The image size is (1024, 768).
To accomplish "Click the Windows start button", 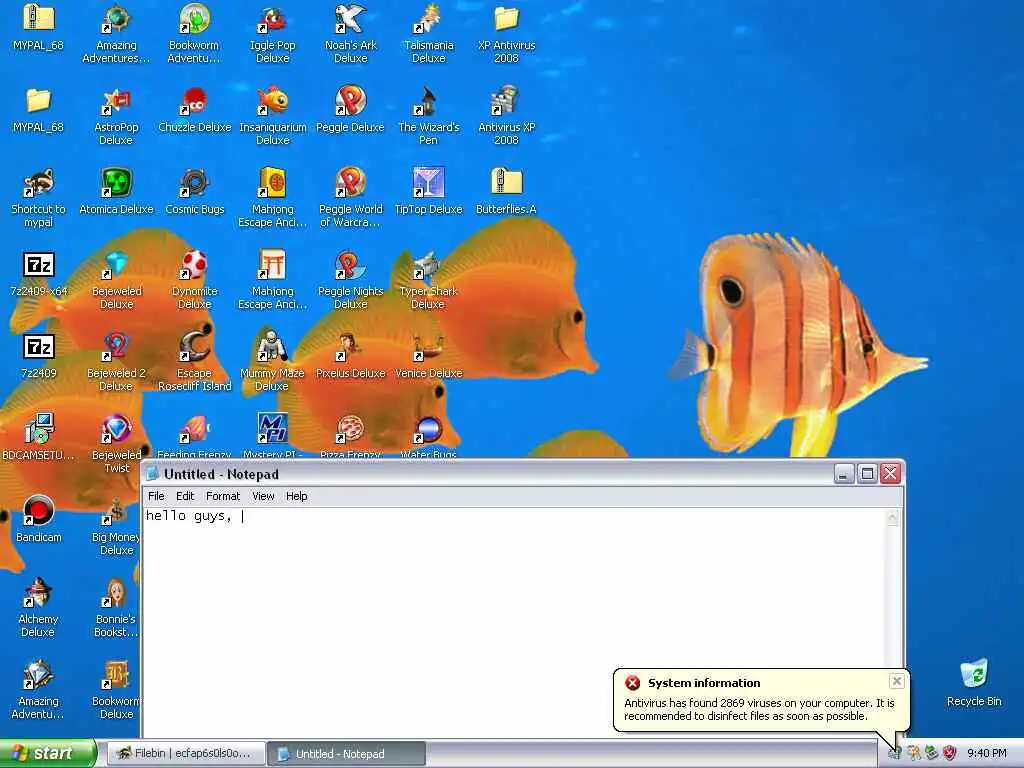I will (47, 754).
